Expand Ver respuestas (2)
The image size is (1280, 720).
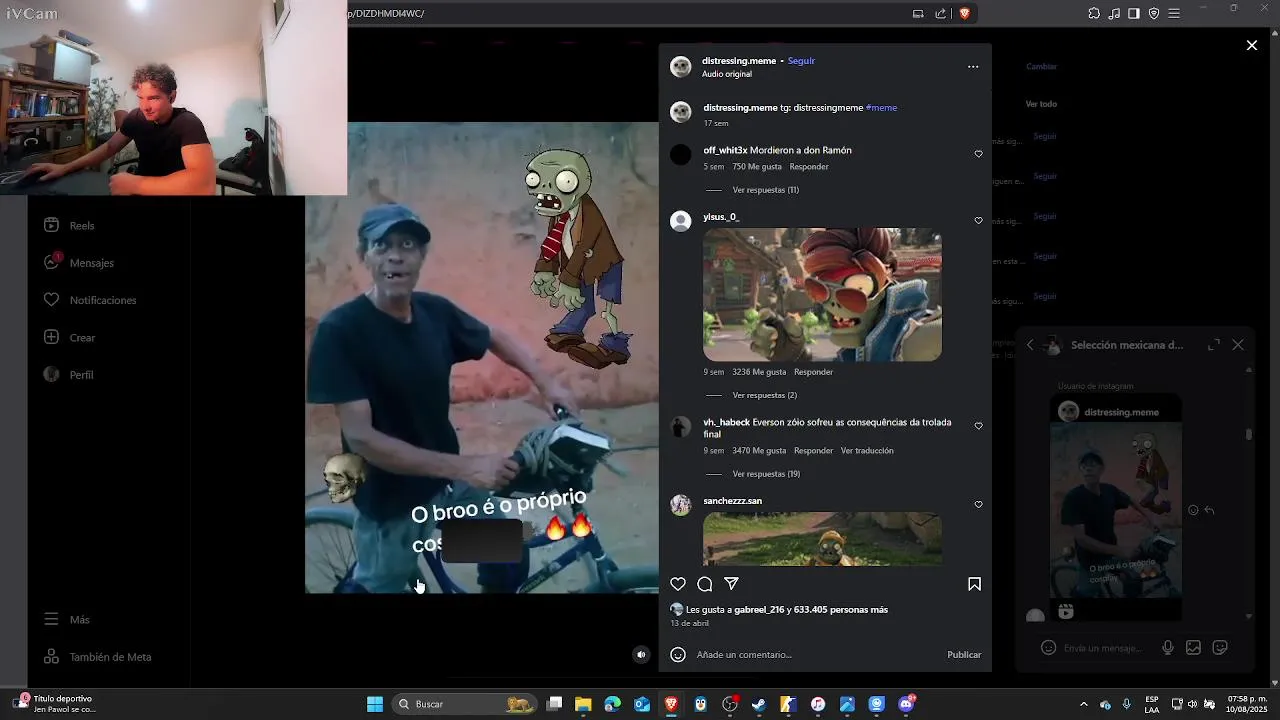click(764, 395)
